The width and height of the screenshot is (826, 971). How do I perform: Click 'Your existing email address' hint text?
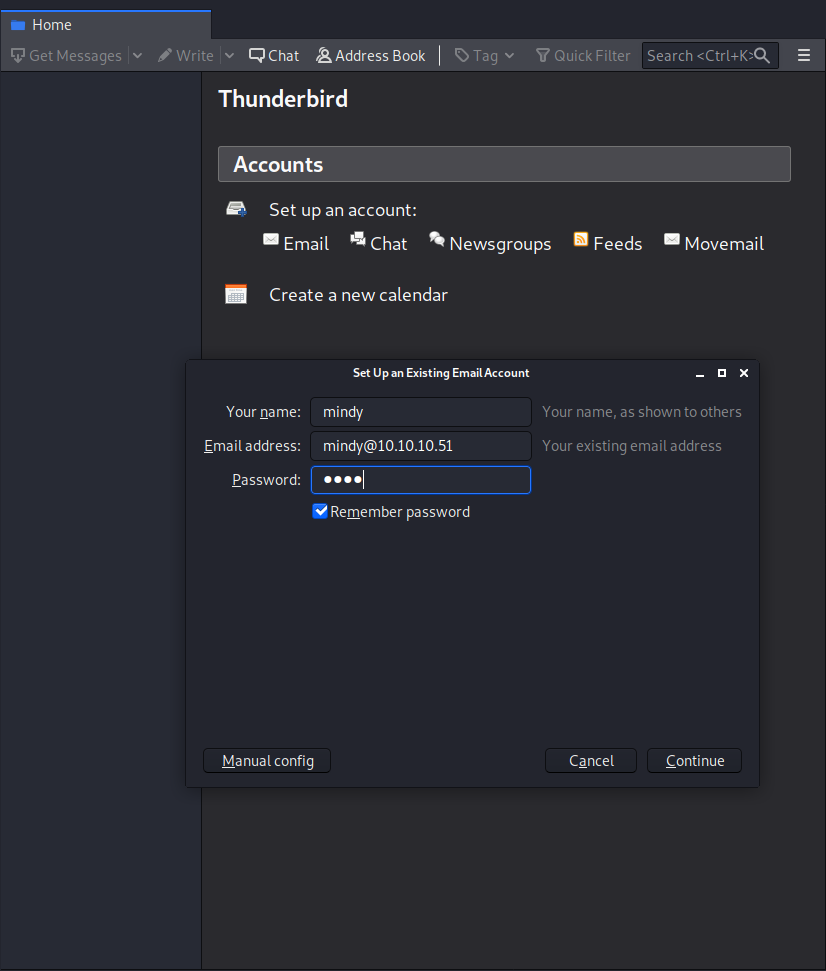[632, 446]
